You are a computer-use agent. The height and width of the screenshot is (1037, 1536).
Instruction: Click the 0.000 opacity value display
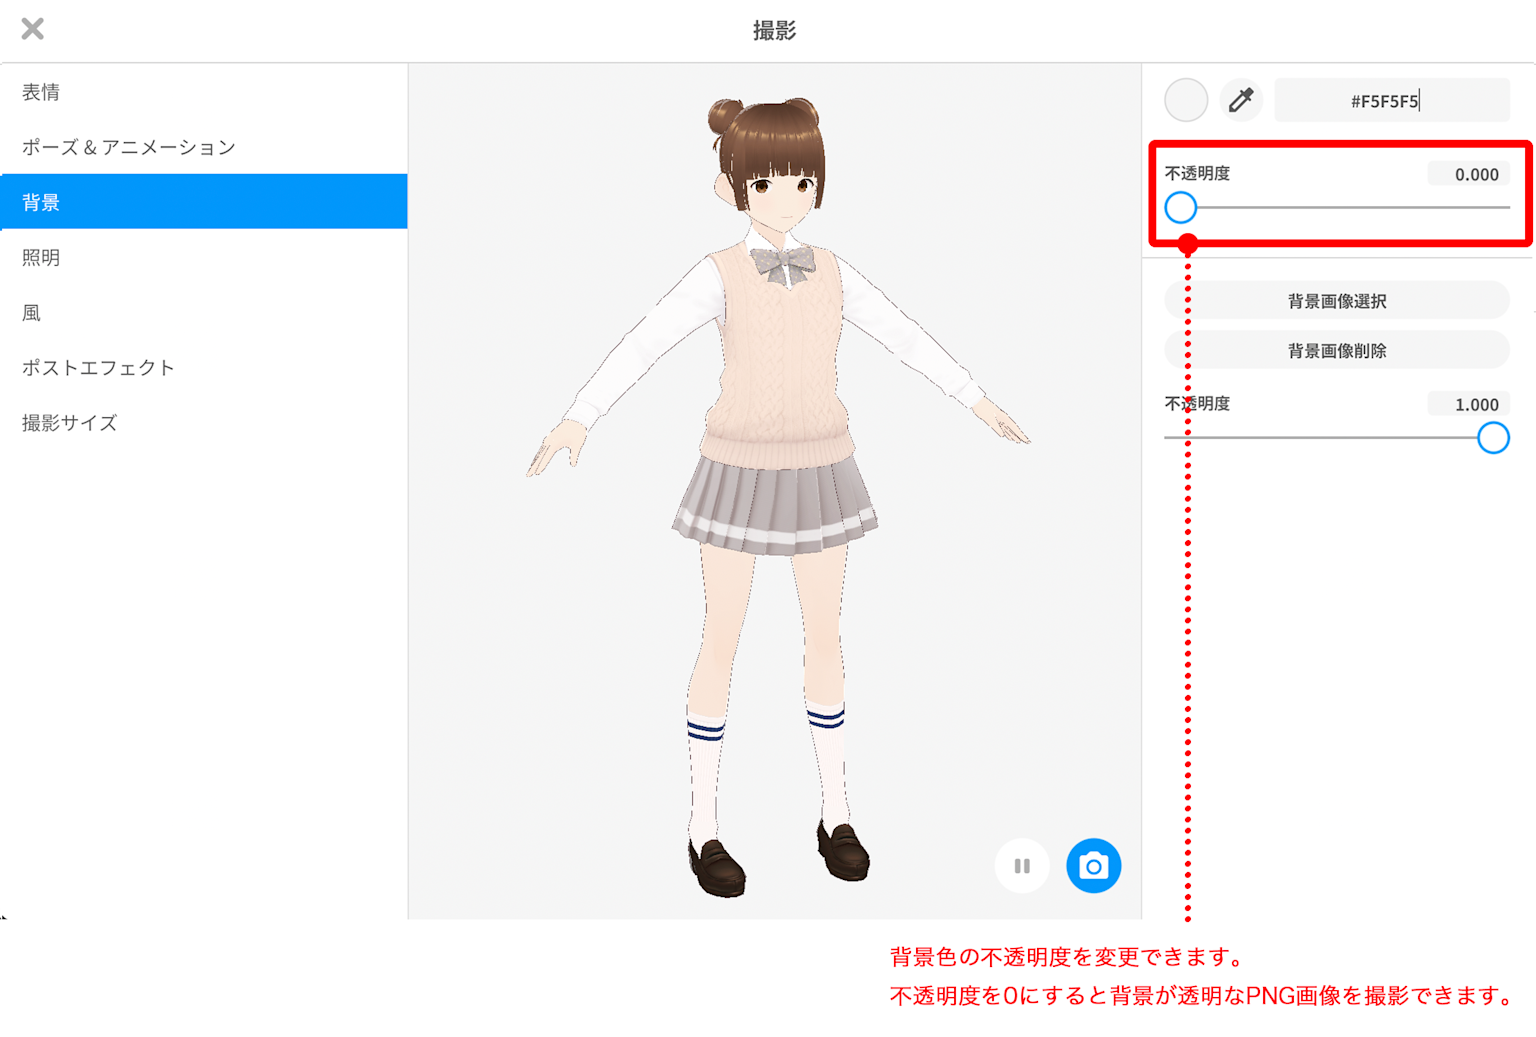pos(1470,173)
